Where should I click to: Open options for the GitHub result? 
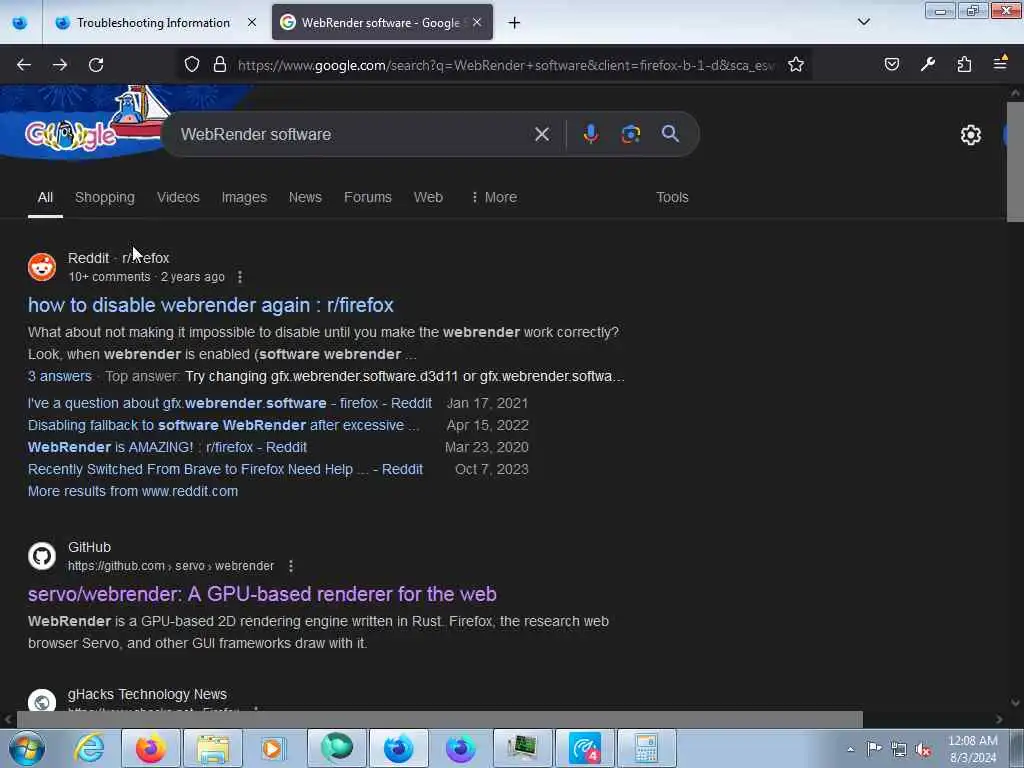291,566
